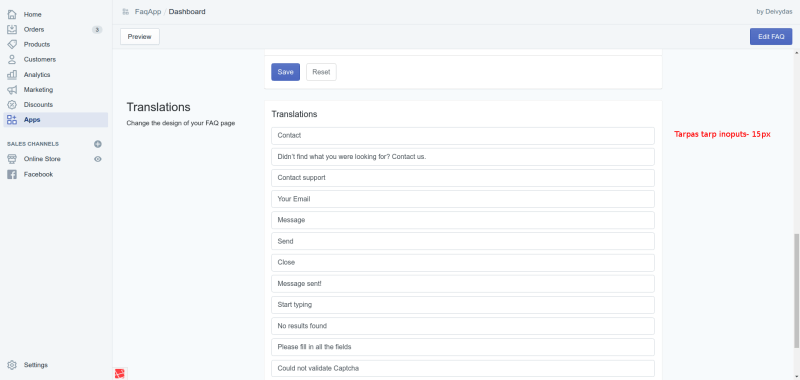
Task: Open Orders via its inbox icon
Action: click(12, 30)
